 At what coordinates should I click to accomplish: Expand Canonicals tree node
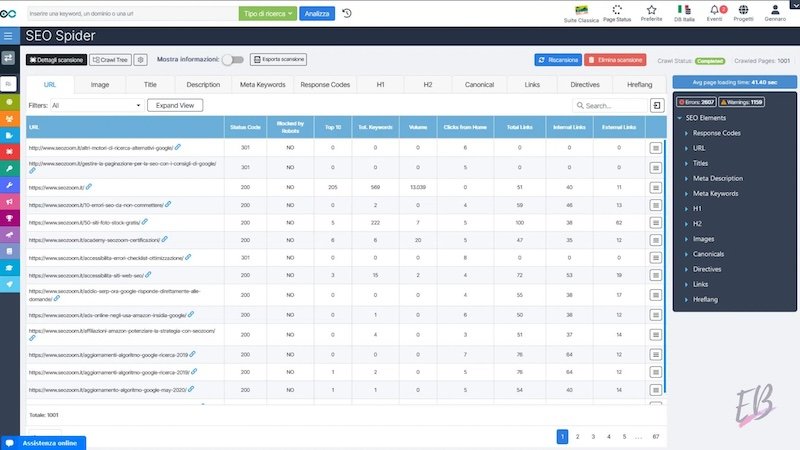point(686,254)
